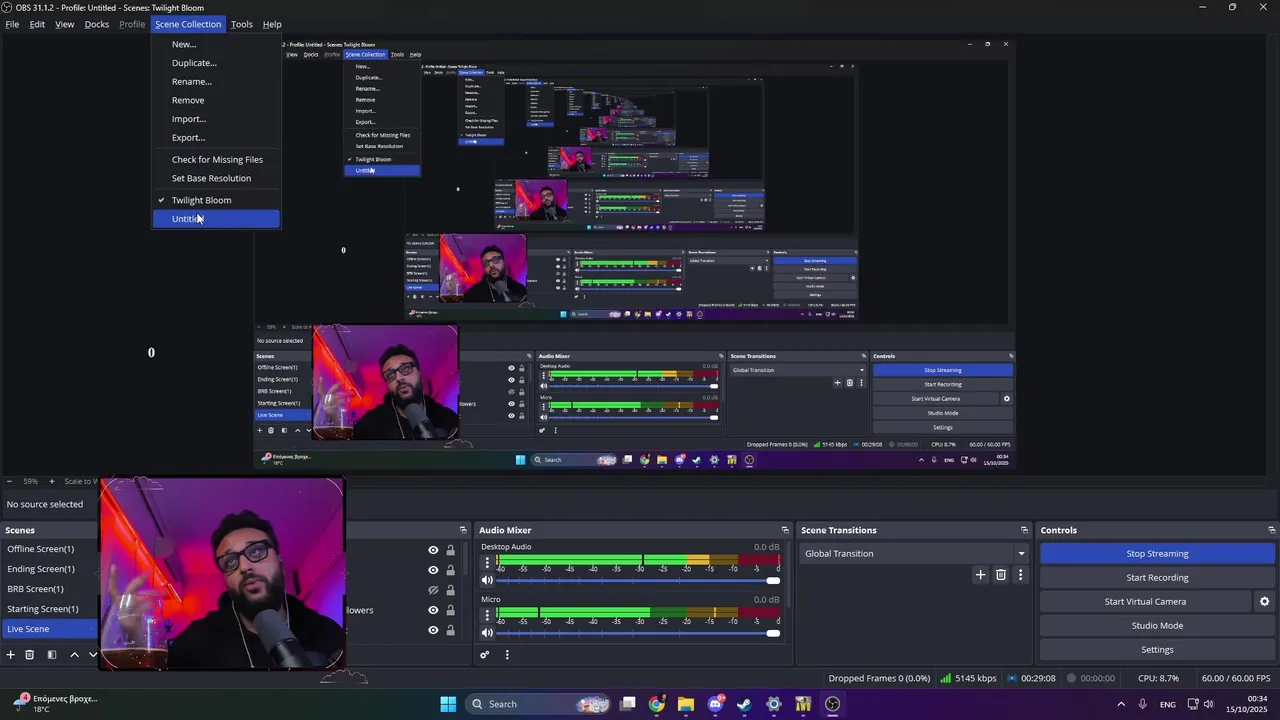Screen dimensions: 1280x720
Task: Mute the Micro channel speaker icon
Action: 487,632
